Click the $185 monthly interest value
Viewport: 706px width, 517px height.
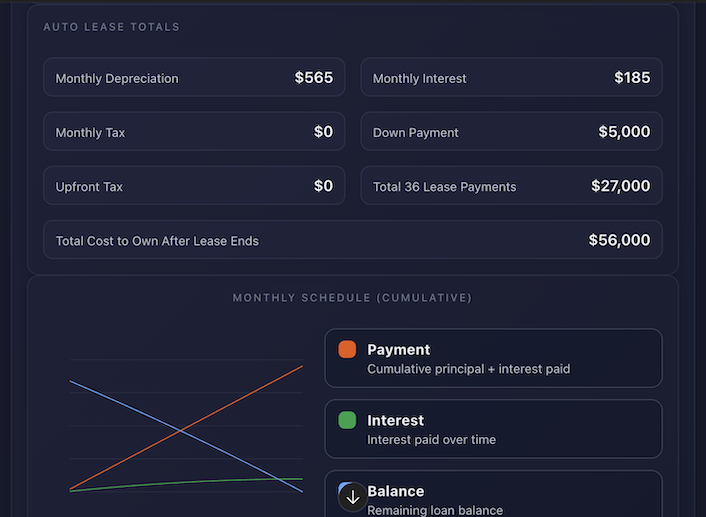tap(632, 77)
